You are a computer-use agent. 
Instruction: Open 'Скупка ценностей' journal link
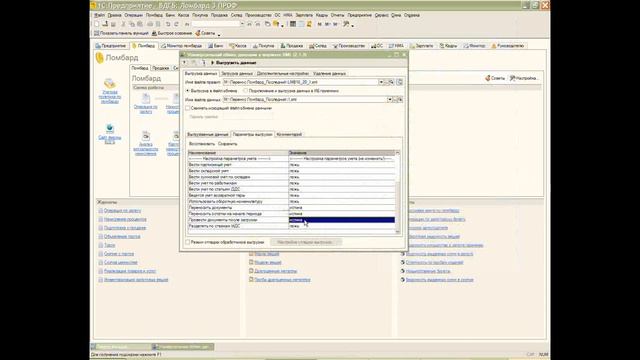click(120, 262)
